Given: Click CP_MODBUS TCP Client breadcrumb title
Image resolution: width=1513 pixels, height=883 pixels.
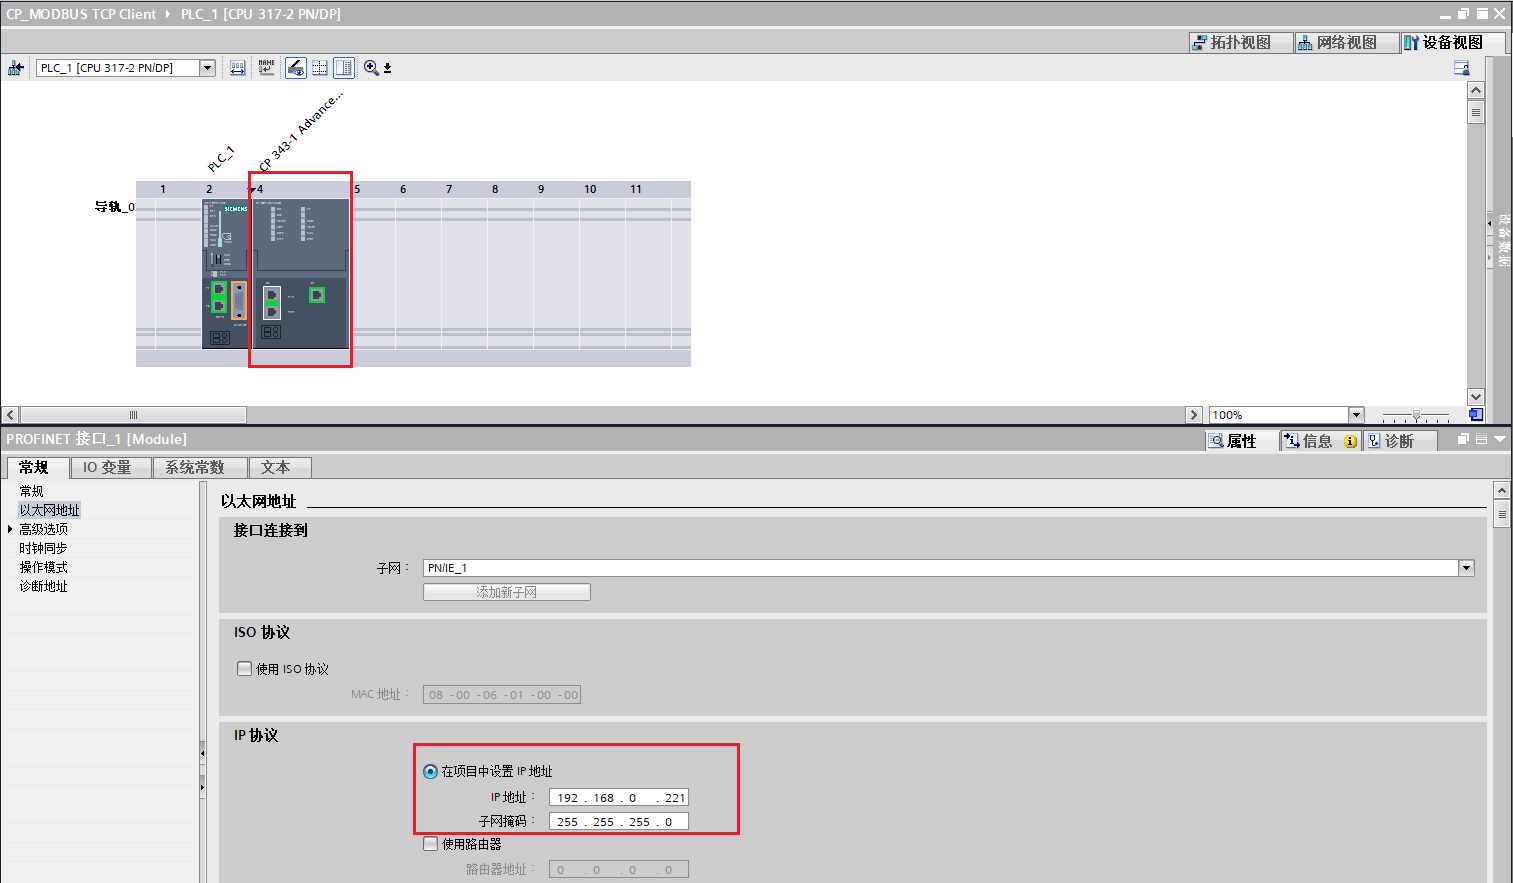Looking at the screenshot, I should (81, 14).
